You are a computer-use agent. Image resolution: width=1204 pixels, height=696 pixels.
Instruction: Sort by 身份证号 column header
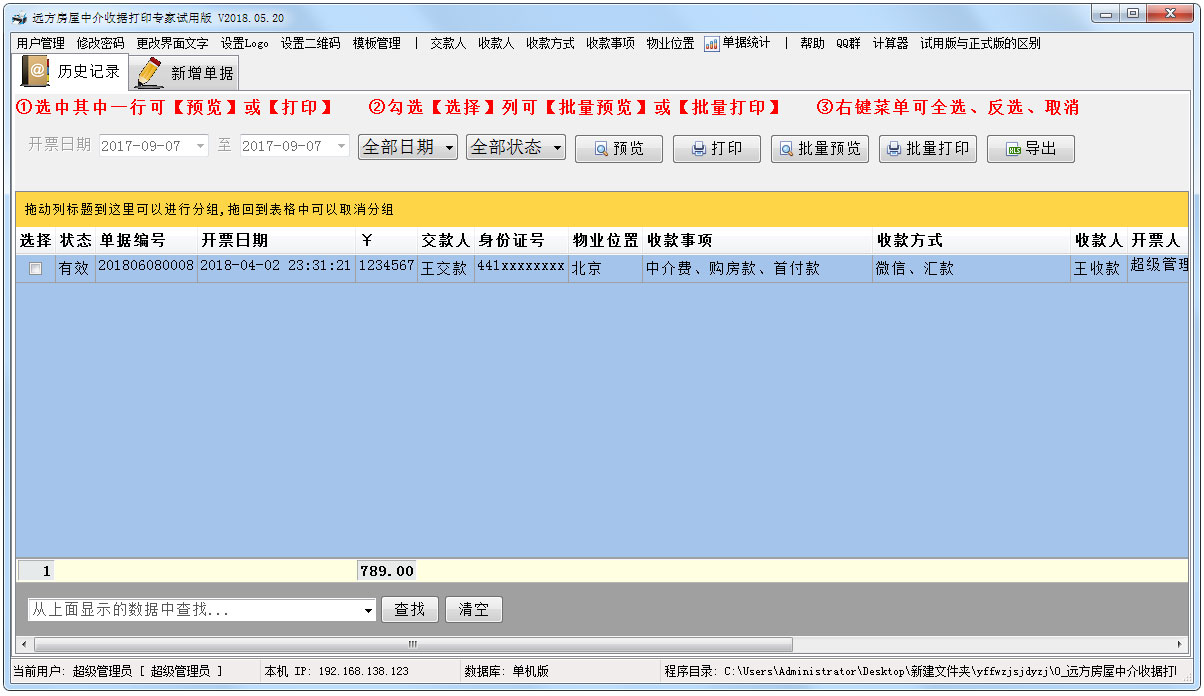[x=521, y=241]
